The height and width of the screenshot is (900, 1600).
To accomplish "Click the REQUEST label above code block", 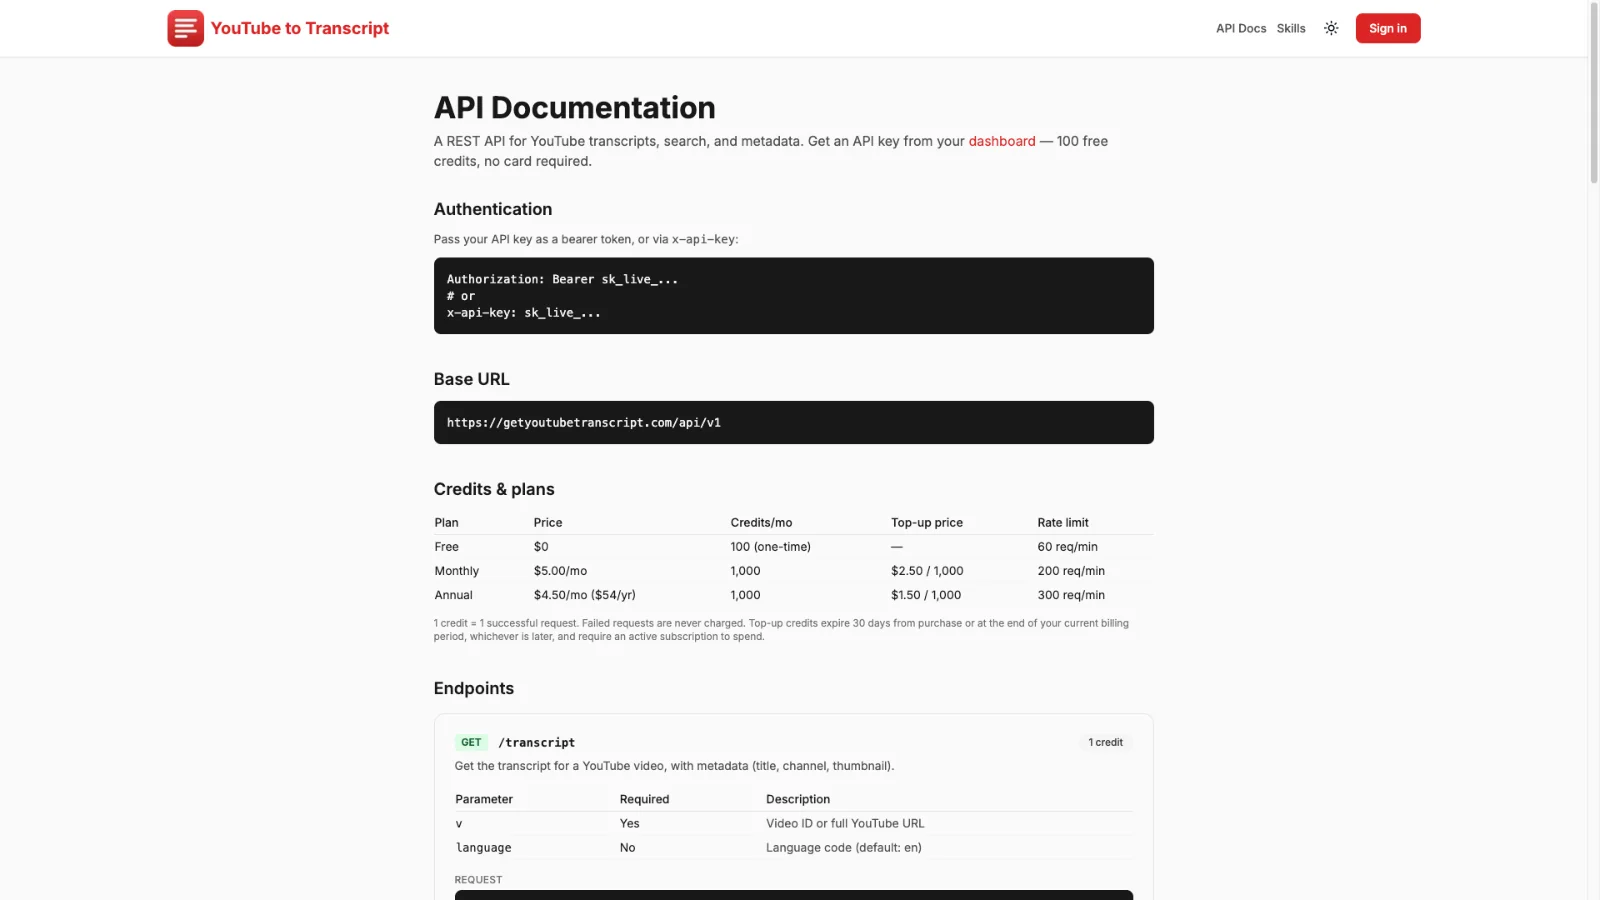I will coord(478,880).
